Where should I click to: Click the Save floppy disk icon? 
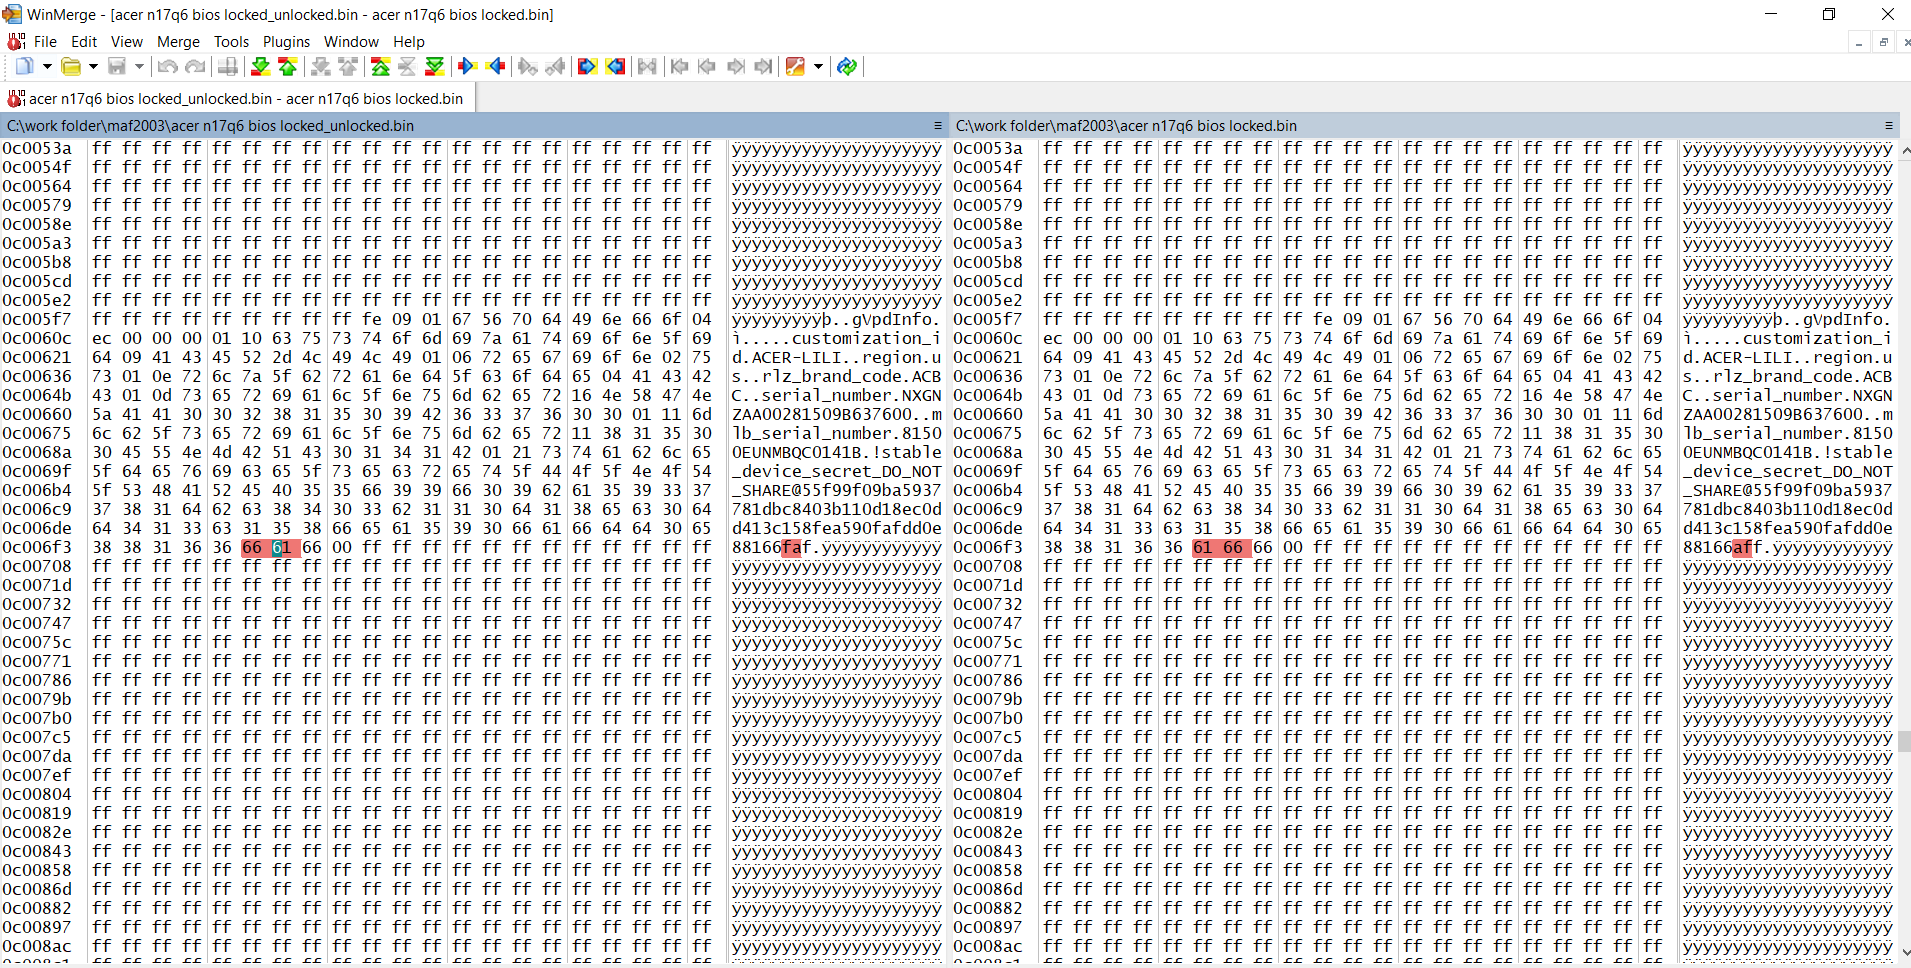tap(117, 66)
